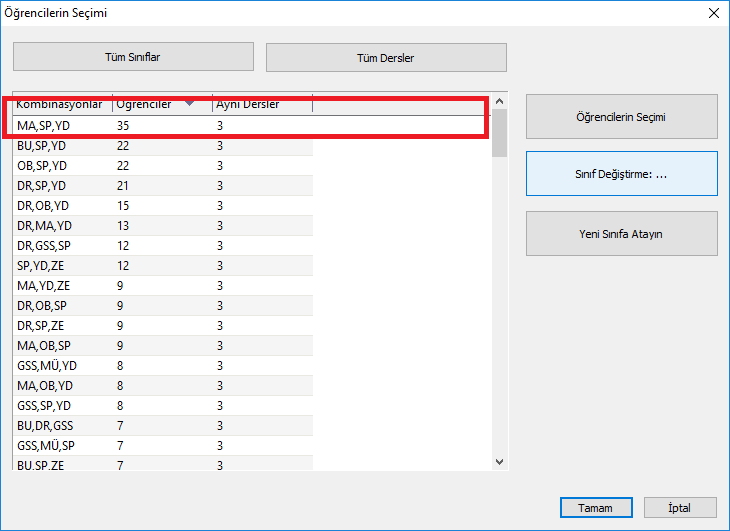Click the Öğrenciler column sort arrow

click(x=190, y=104)
